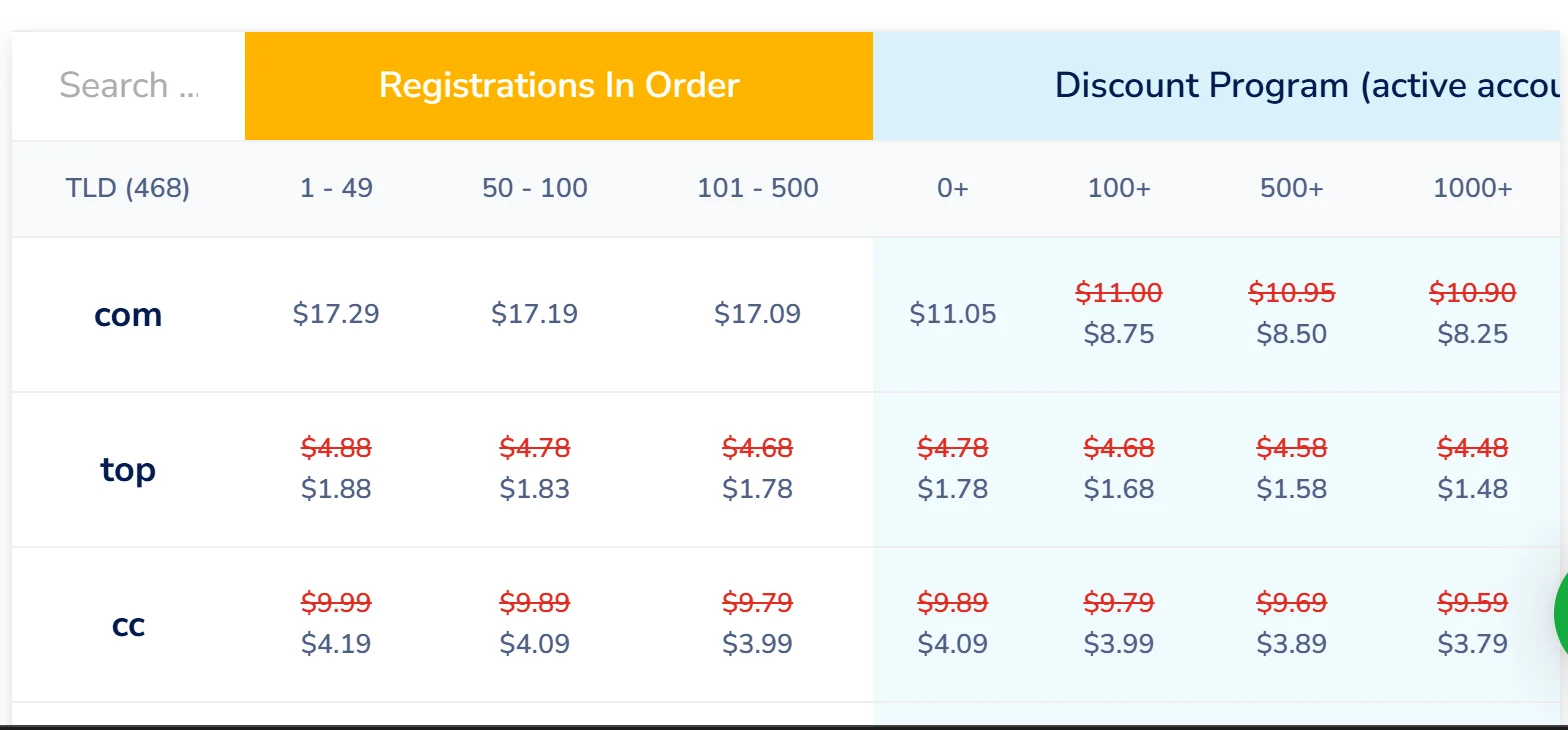Choose the 0+ discount tier header
The width and height of the screenshot is (1568, 730).
pyautogui.click(x=952, y=188)
